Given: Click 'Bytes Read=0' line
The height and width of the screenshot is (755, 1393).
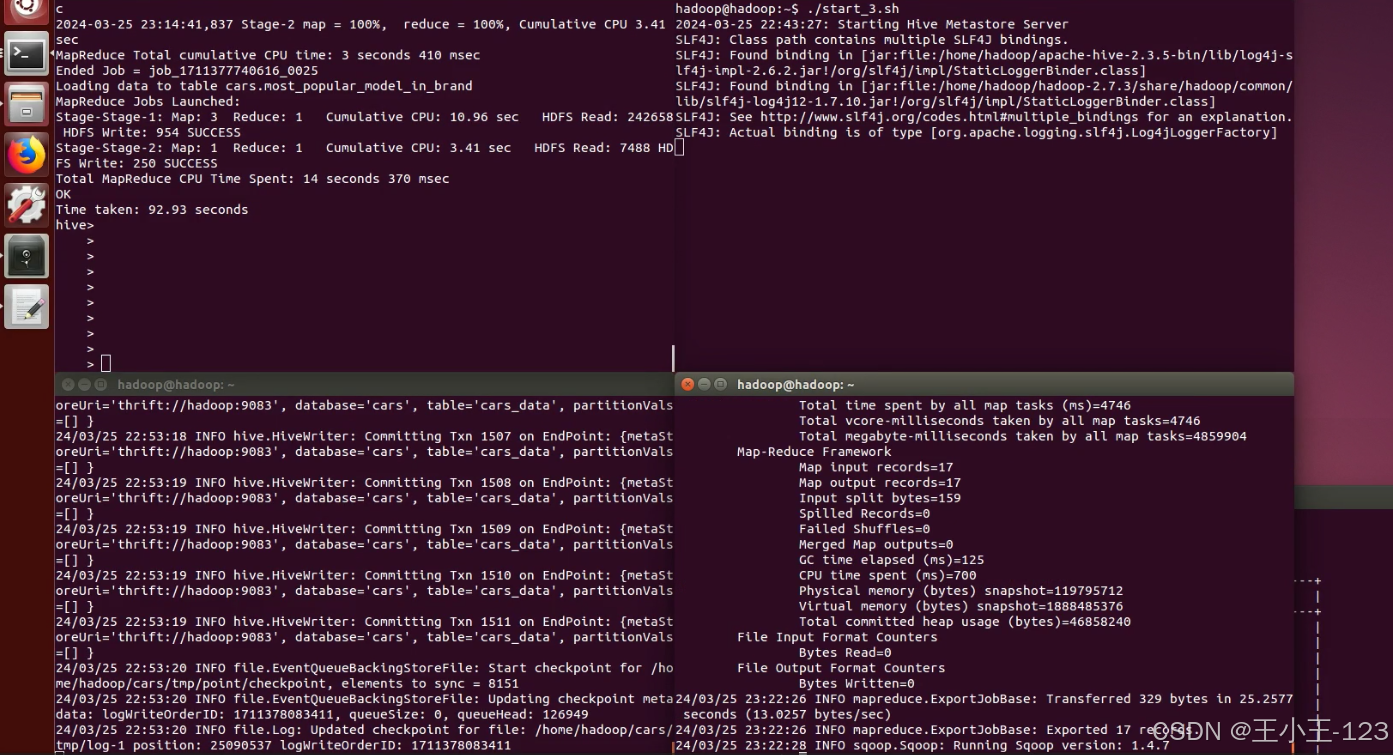Looking at the screenshot, I should coord(845,653).
